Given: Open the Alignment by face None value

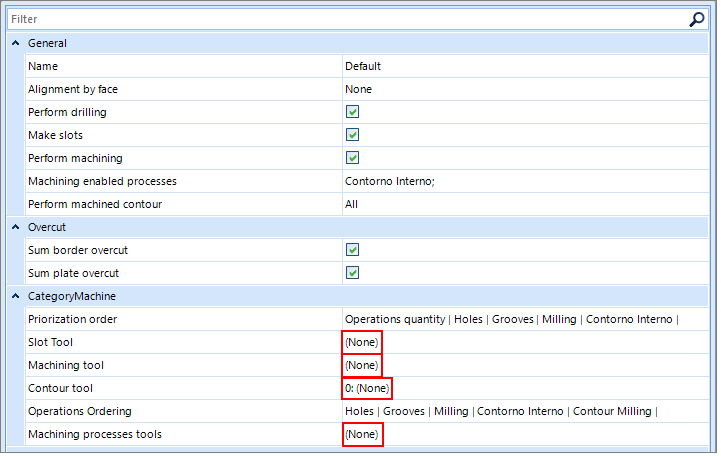Looking at the screenshot, I should click(358, 89).
